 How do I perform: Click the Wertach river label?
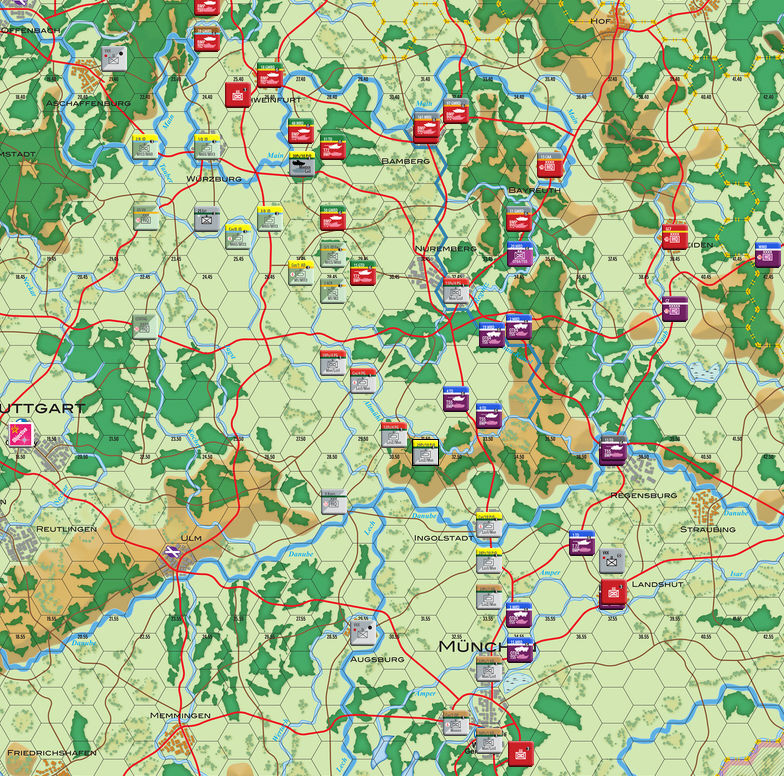coord(280,730)
